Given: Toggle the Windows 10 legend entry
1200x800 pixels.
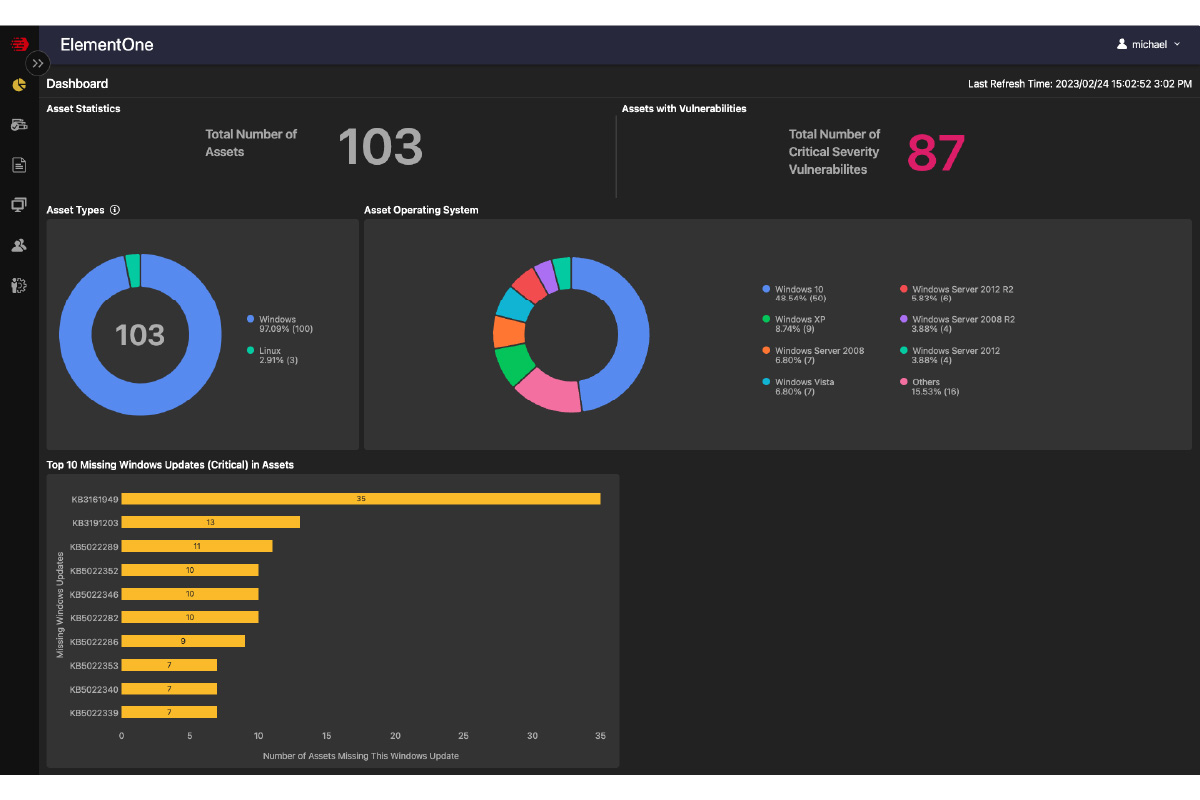Looking at the screenshot, I should (794, 293).
